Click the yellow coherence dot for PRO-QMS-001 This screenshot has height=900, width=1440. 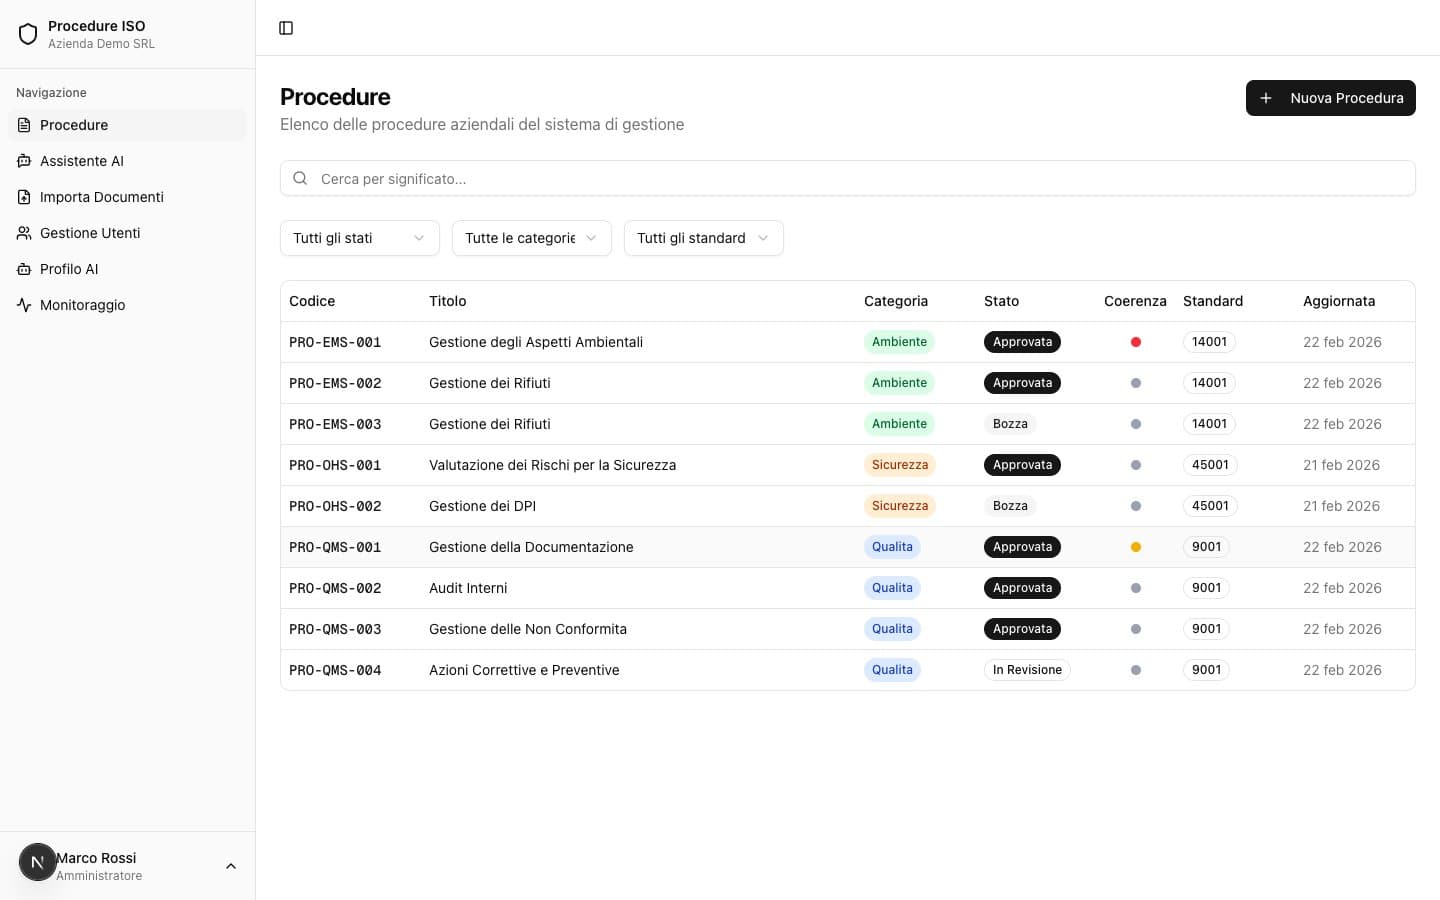coord(1136,547)
